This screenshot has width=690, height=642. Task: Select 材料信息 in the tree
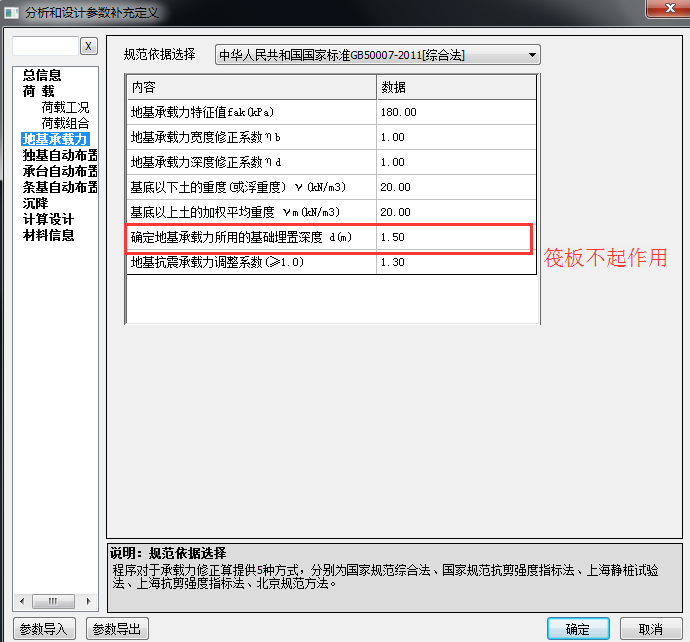(x=48, y=235)
